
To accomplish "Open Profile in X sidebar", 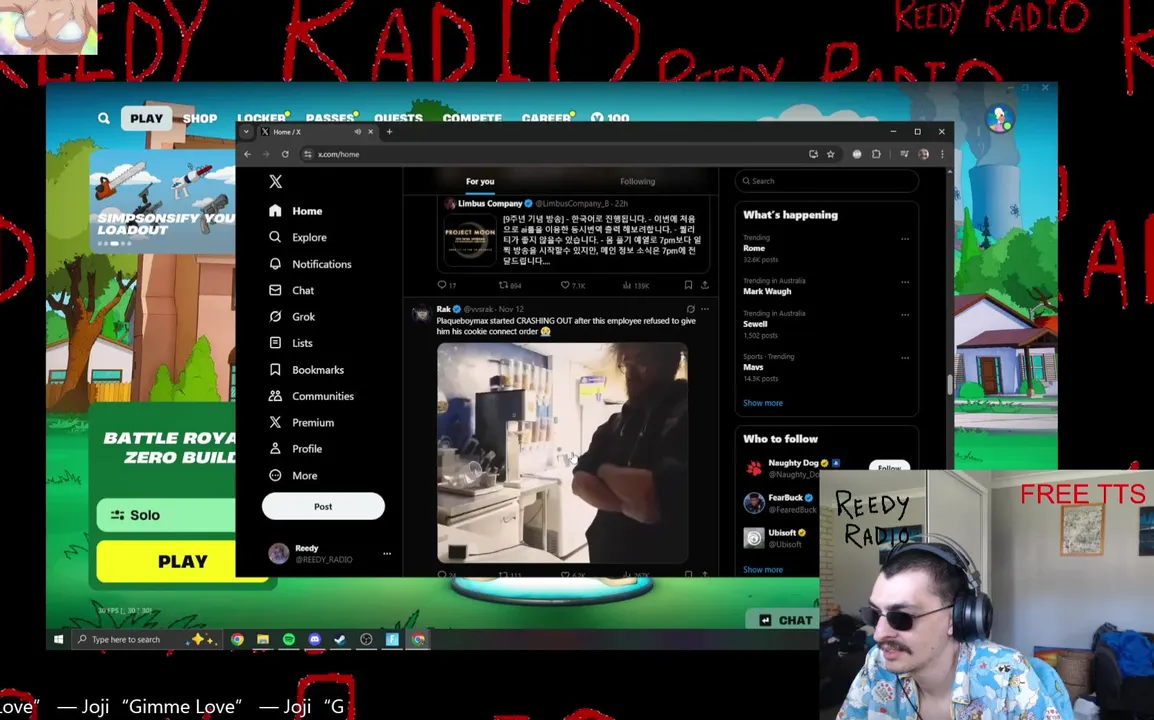I will tap(296, 449).
